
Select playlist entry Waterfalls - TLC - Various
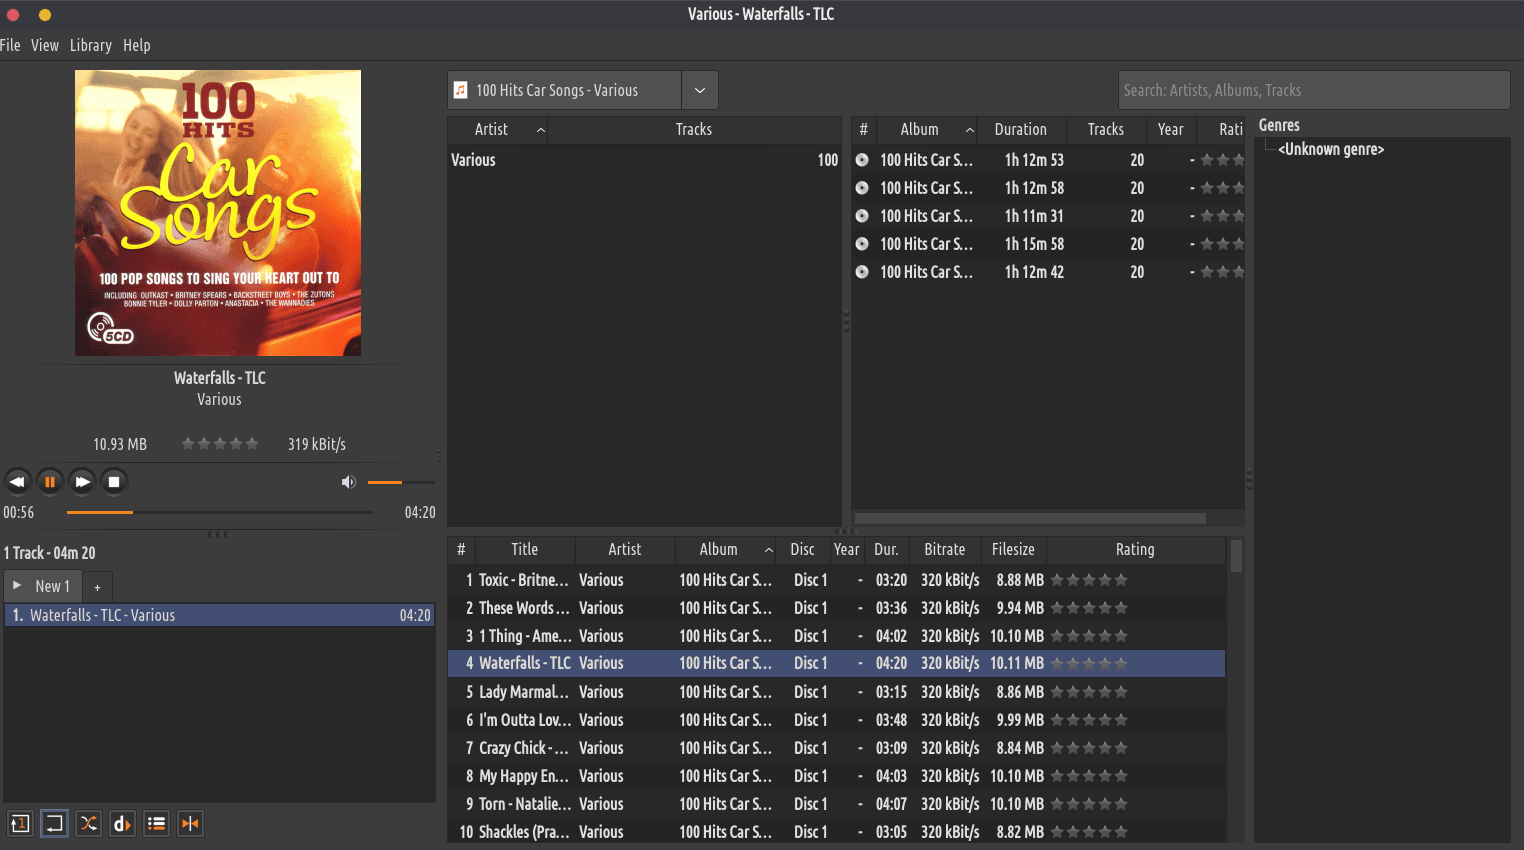[x=219, y=615]
